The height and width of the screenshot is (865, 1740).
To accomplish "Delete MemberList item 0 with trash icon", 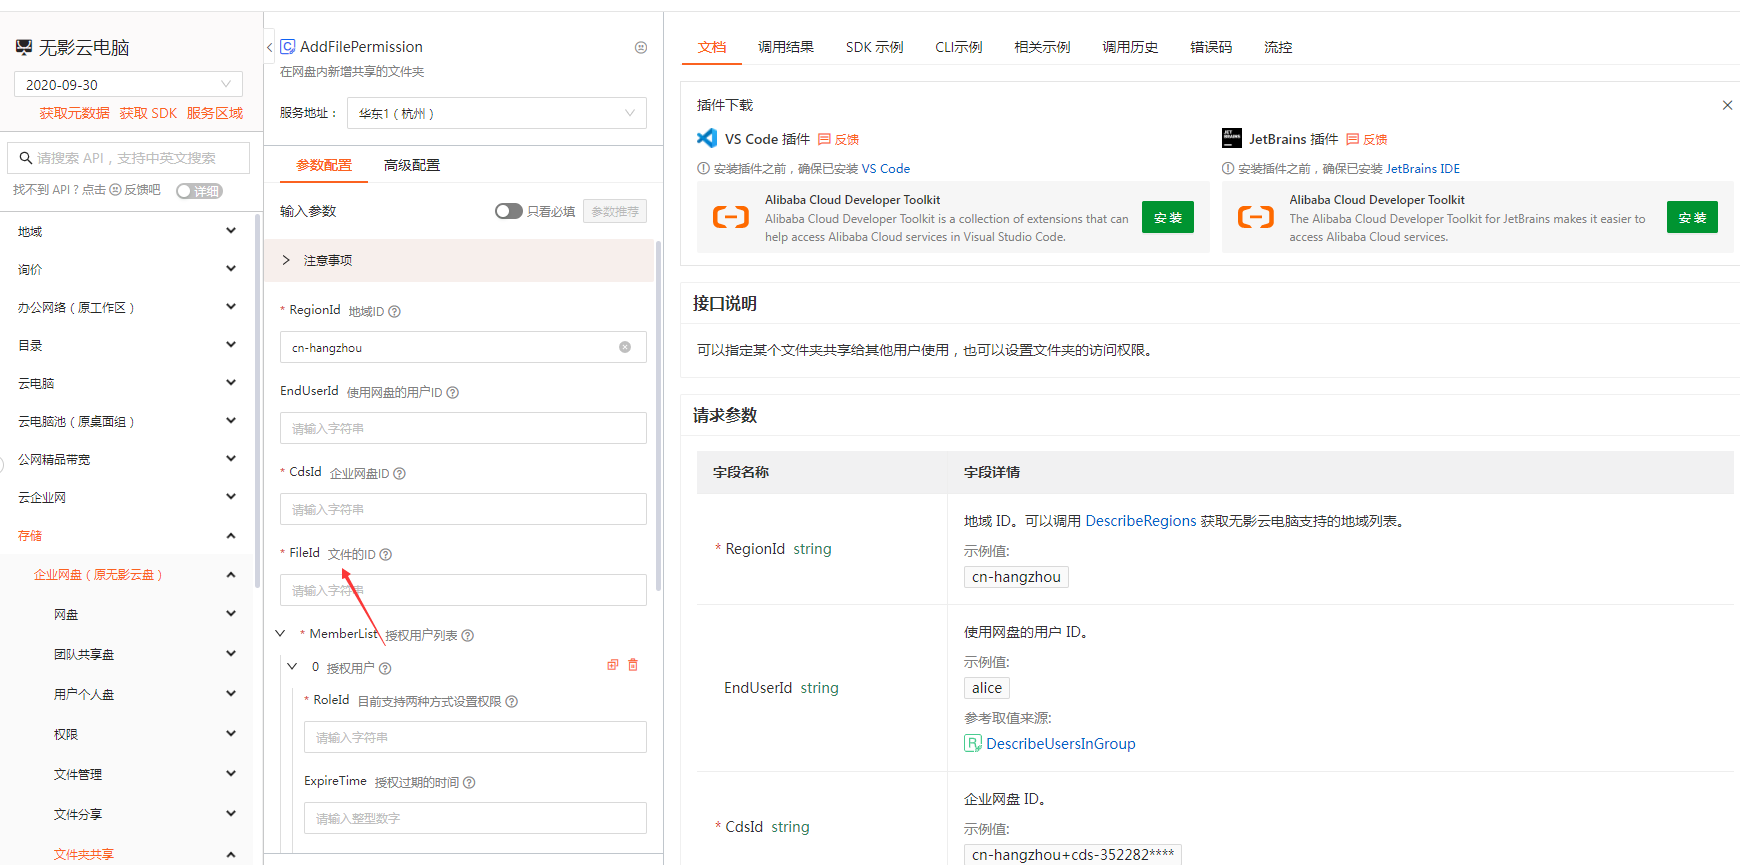I will (x=633, y=665).
